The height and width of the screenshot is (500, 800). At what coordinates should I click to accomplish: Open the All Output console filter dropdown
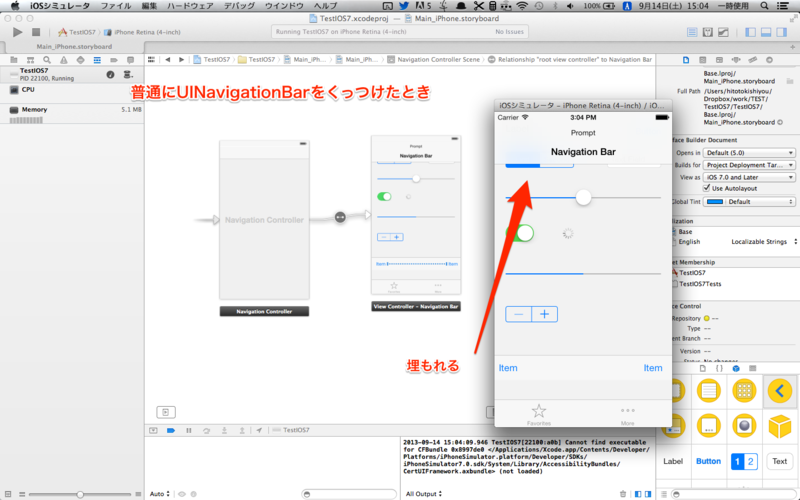pos(423,493)
